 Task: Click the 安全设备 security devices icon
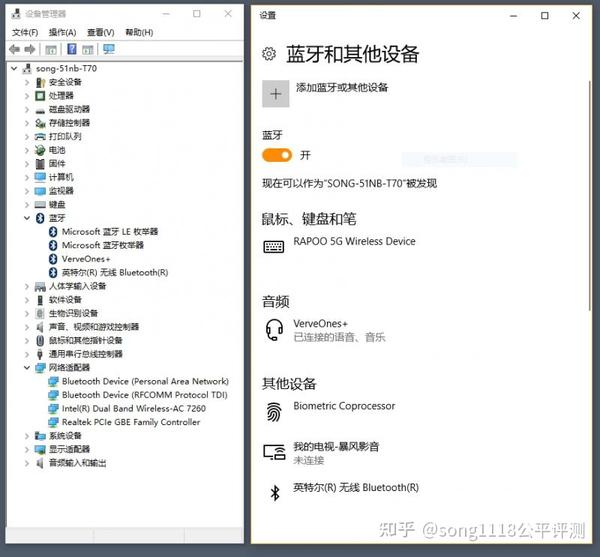click(40, 82)
